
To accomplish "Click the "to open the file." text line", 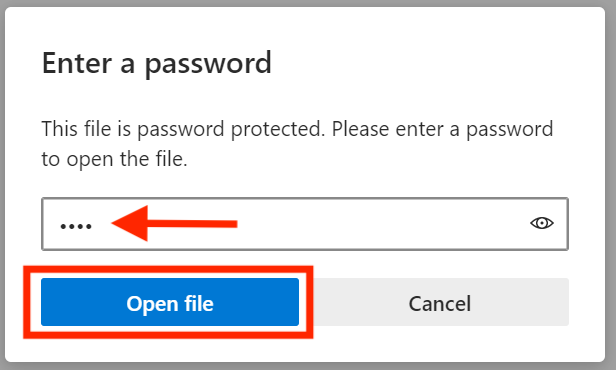I will tap(115, 159).
